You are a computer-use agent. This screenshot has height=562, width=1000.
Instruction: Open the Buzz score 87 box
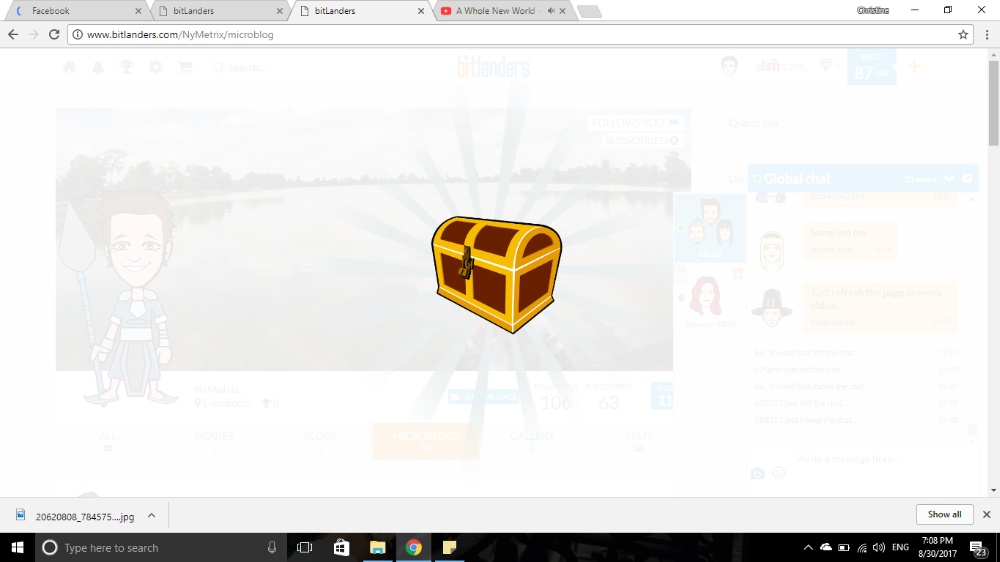(x=871, y=67)
